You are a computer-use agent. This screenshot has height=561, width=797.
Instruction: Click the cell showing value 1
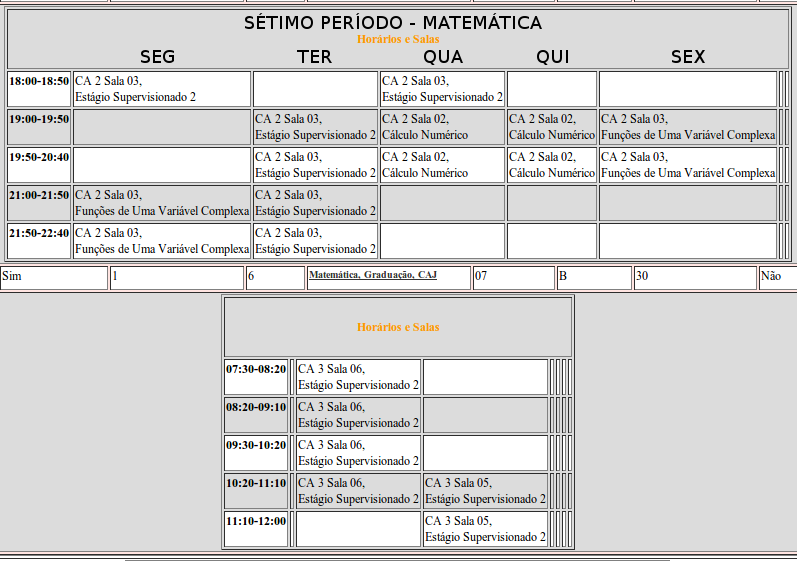coord(177,278)
